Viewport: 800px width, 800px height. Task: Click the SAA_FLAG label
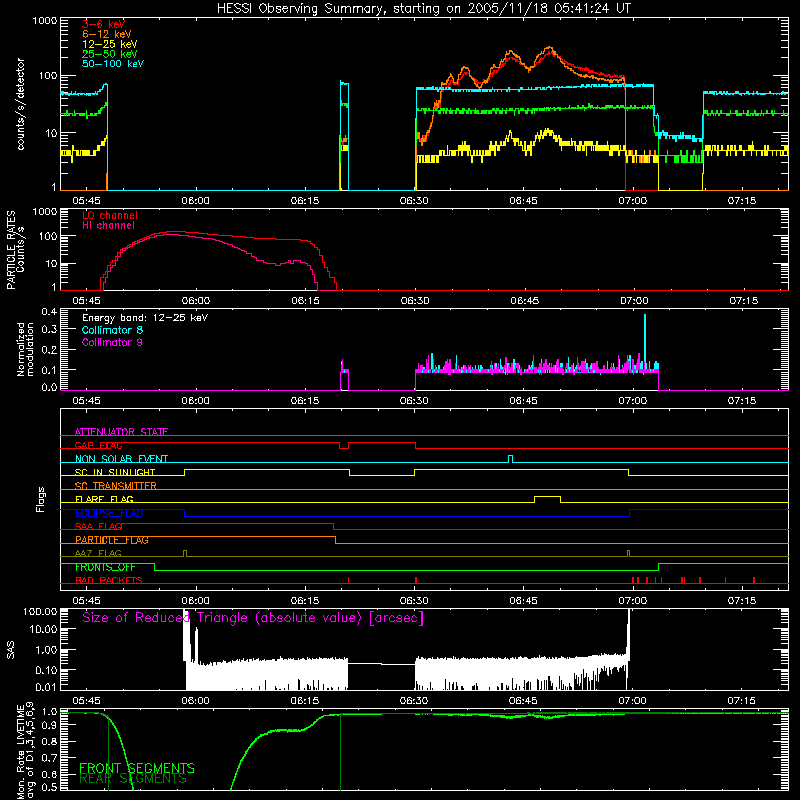coord(98,526)
